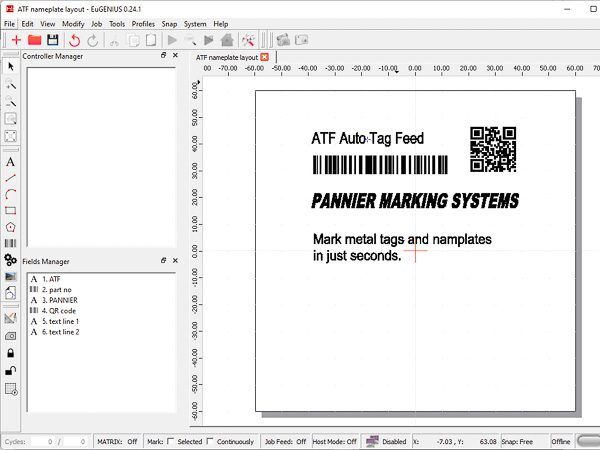
Task: Save the layout using the floppy disk icon
Action: 52,40
